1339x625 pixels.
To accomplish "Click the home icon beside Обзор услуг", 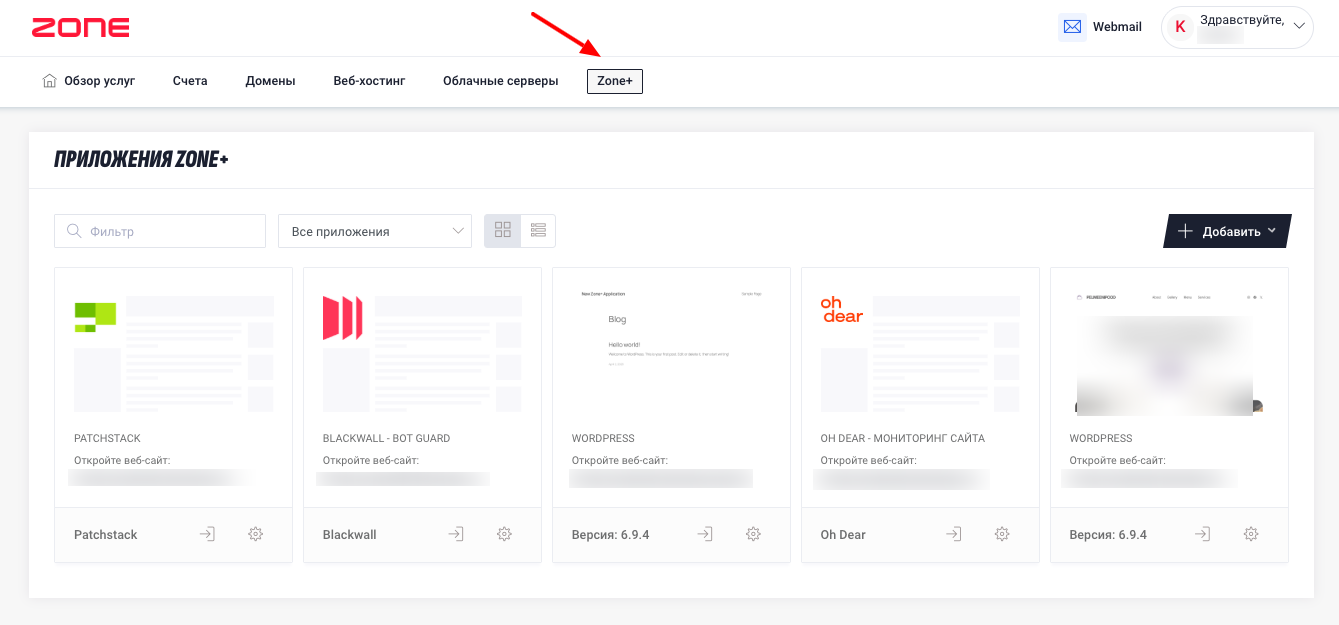I will tap(50, 81).
